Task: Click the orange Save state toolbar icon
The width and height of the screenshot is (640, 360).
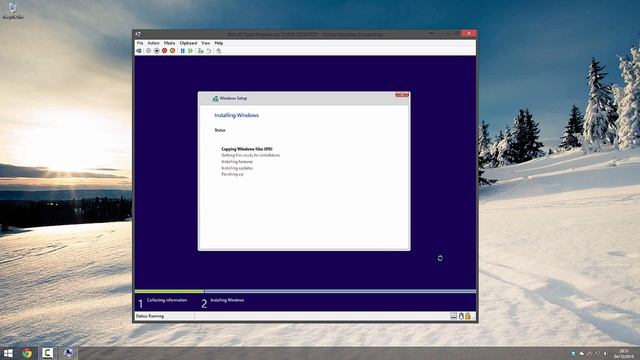Action: (173, 51)
